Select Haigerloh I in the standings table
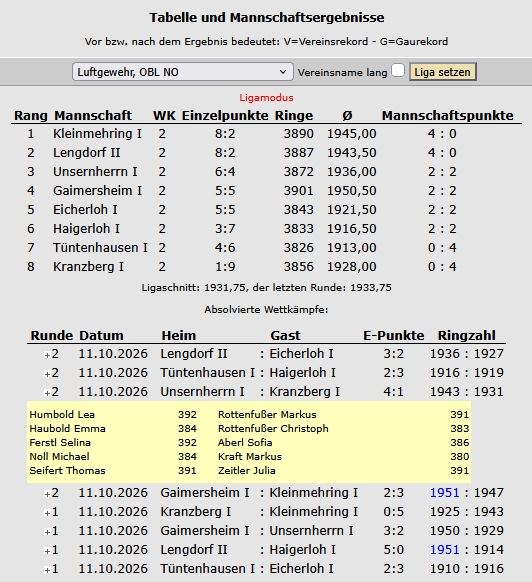The image size is (532, 582). [x=86, y=228]
